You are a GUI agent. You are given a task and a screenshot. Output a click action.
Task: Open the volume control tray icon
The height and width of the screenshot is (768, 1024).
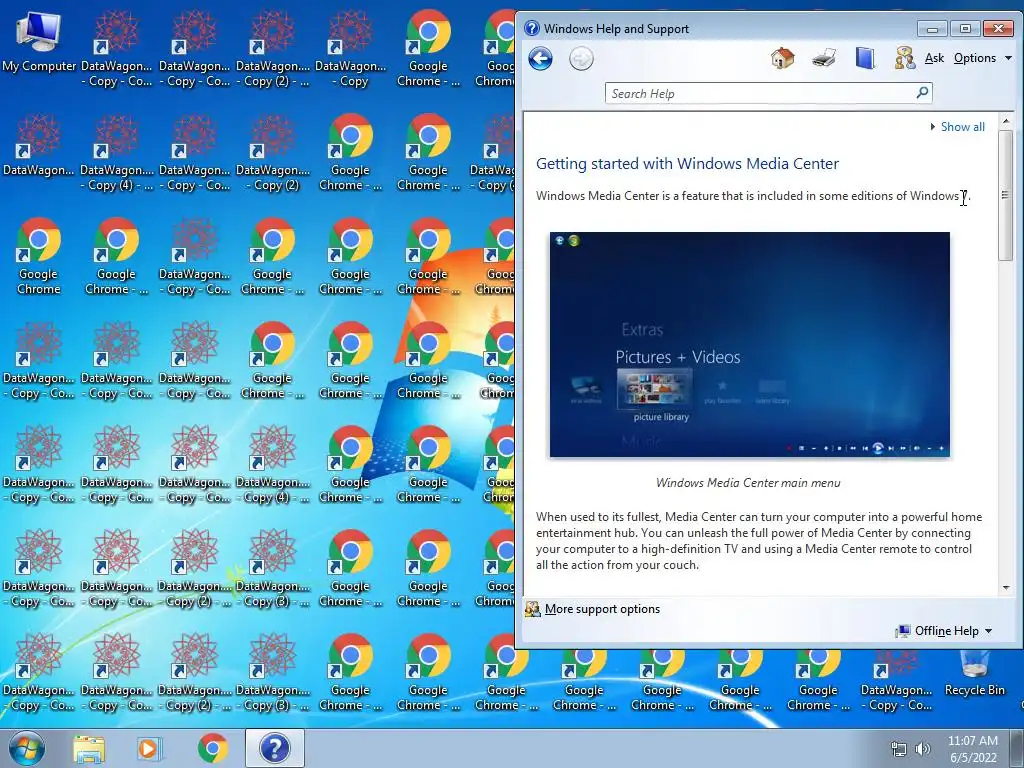[x=923, y=749]
